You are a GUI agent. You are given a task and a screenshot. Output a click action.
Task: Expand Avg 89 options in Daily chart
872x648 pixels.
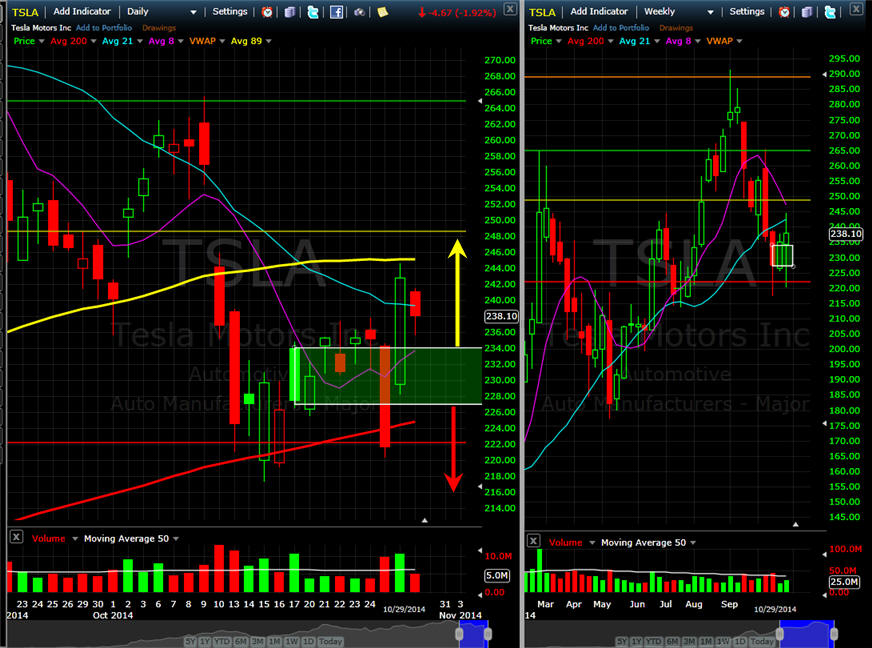pyautogui.click(x=269, y=41)
